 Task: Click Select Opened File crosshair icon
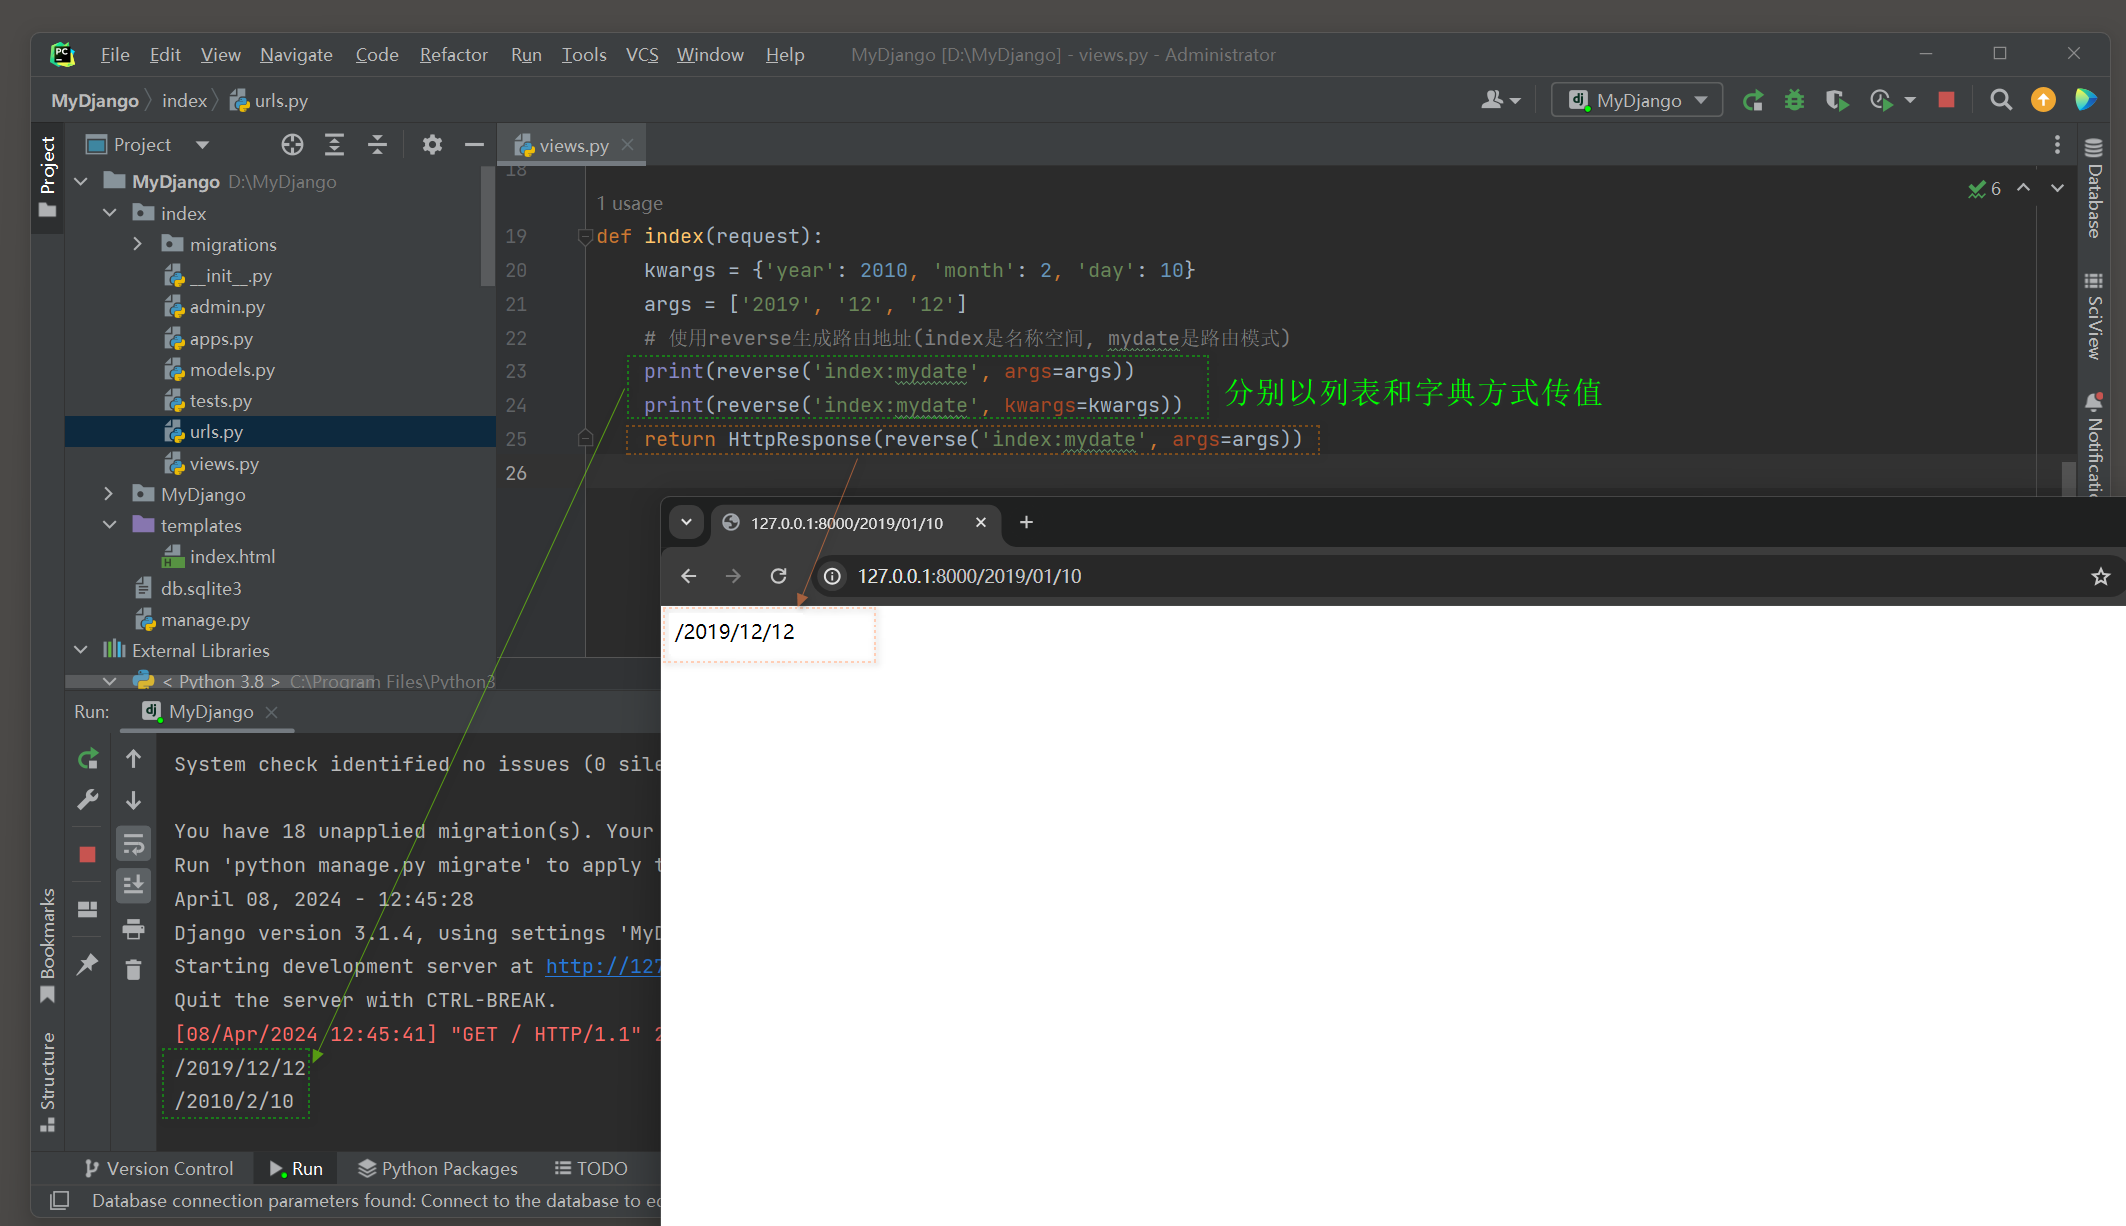click(x=292, y=145)
